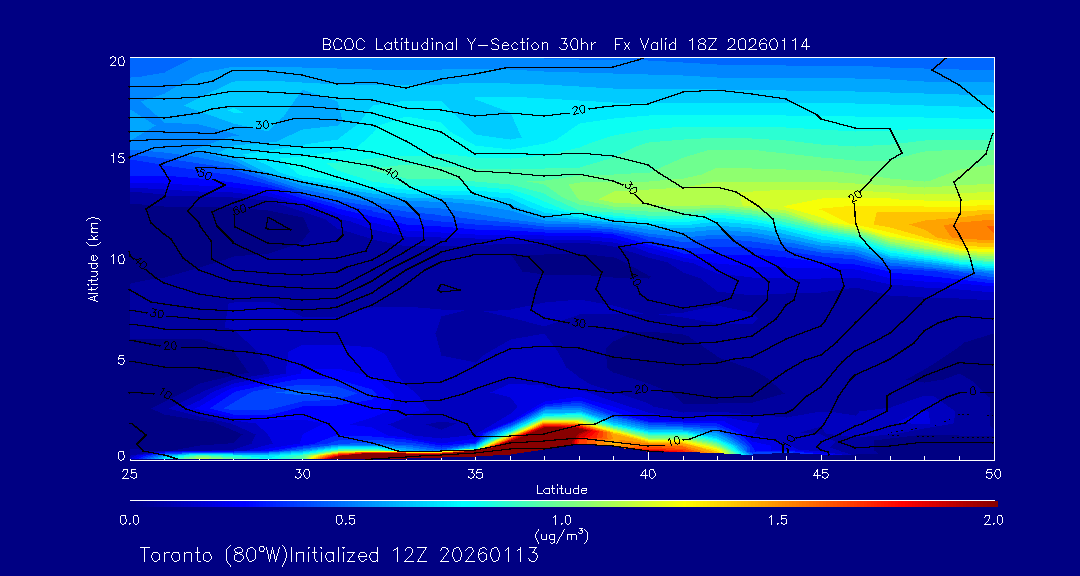Viewport: 1080px width, 576px height.
Task: Click the "60" contour label in jet core
Action: click(240, 209)
